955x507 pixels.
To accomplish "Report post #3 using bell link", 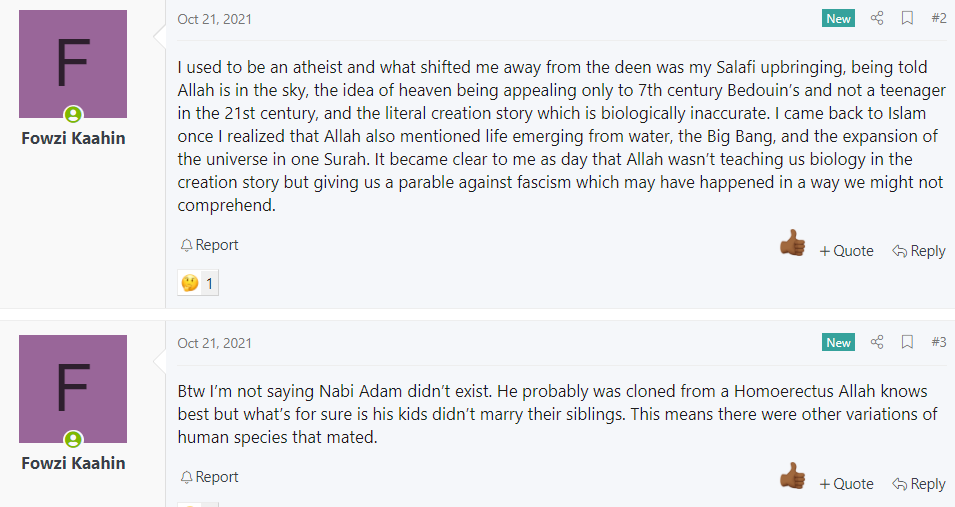I will tap(209, 477).
